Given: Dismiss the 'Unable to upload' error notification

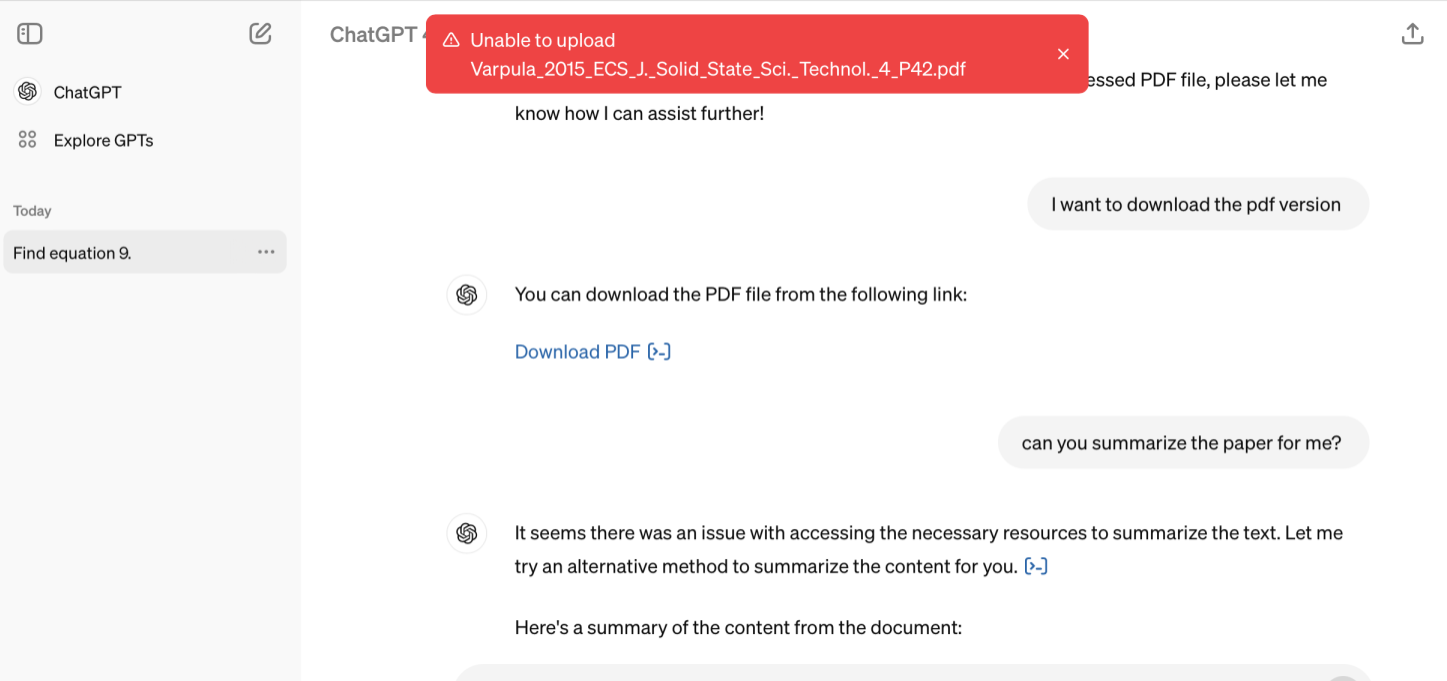Looking at the screenshot, I should (1063, 54).
